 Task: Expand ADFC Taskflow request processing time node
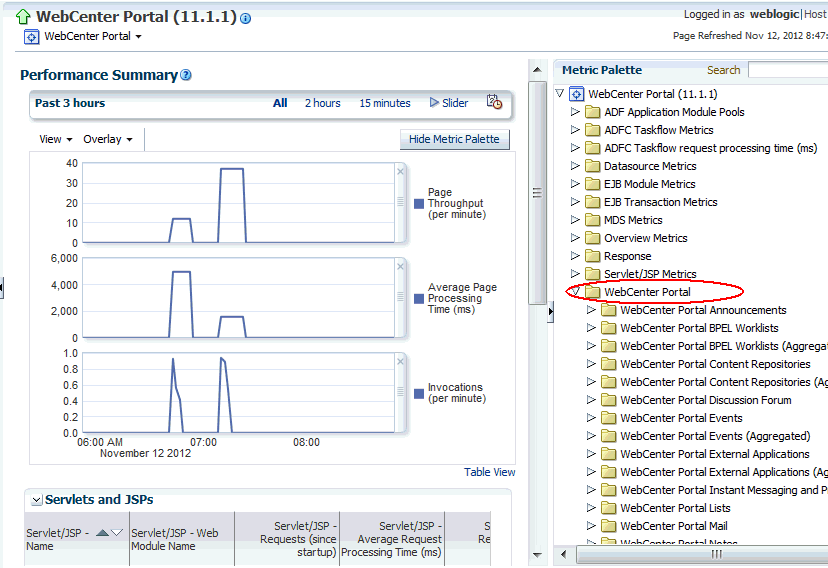[575, 147]
